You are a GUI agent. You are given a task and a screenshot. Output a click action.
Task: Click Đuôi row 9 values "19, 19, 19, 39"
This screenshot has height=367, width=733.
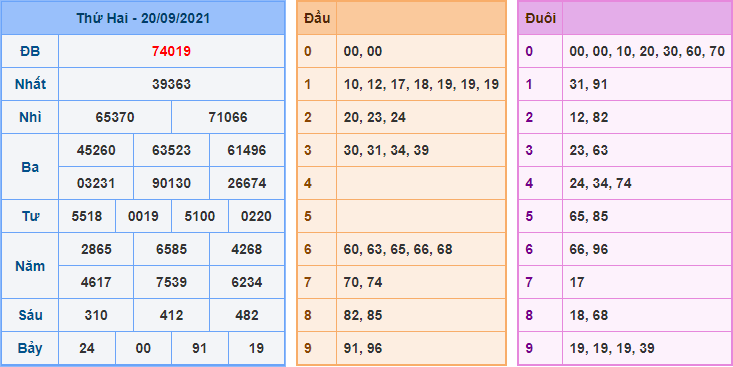[x=612, y=348]
